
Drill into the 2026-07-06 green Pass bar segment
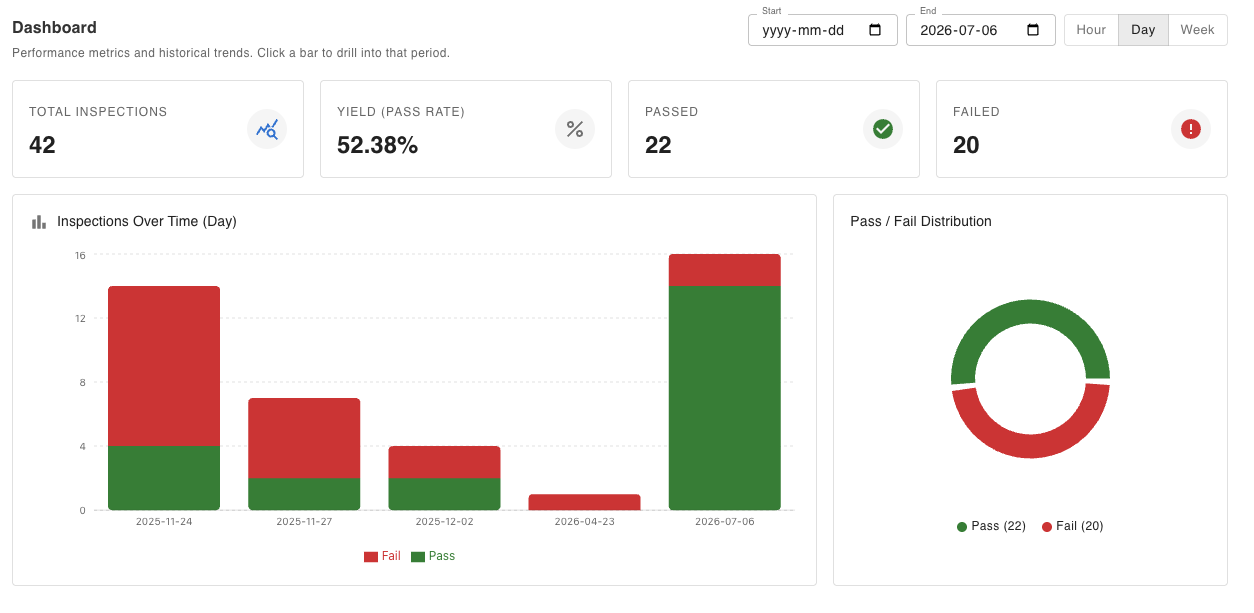725,398
